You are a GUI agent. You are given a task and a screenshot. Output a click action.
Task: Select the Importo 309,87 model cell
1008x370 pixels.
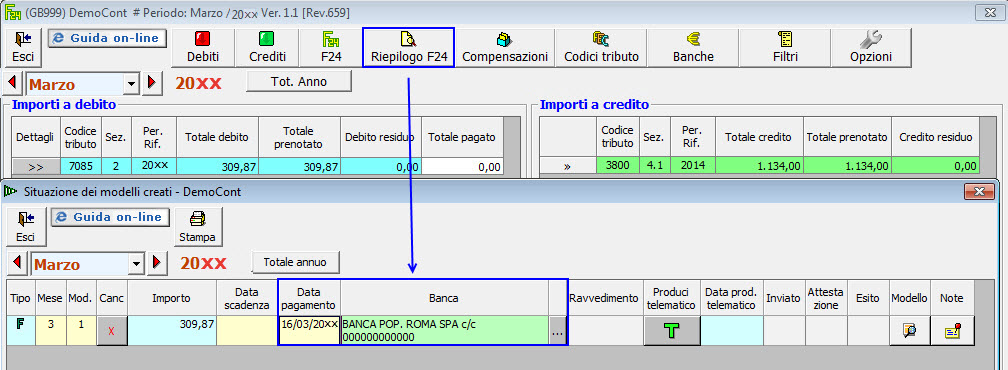coord(172,330)
